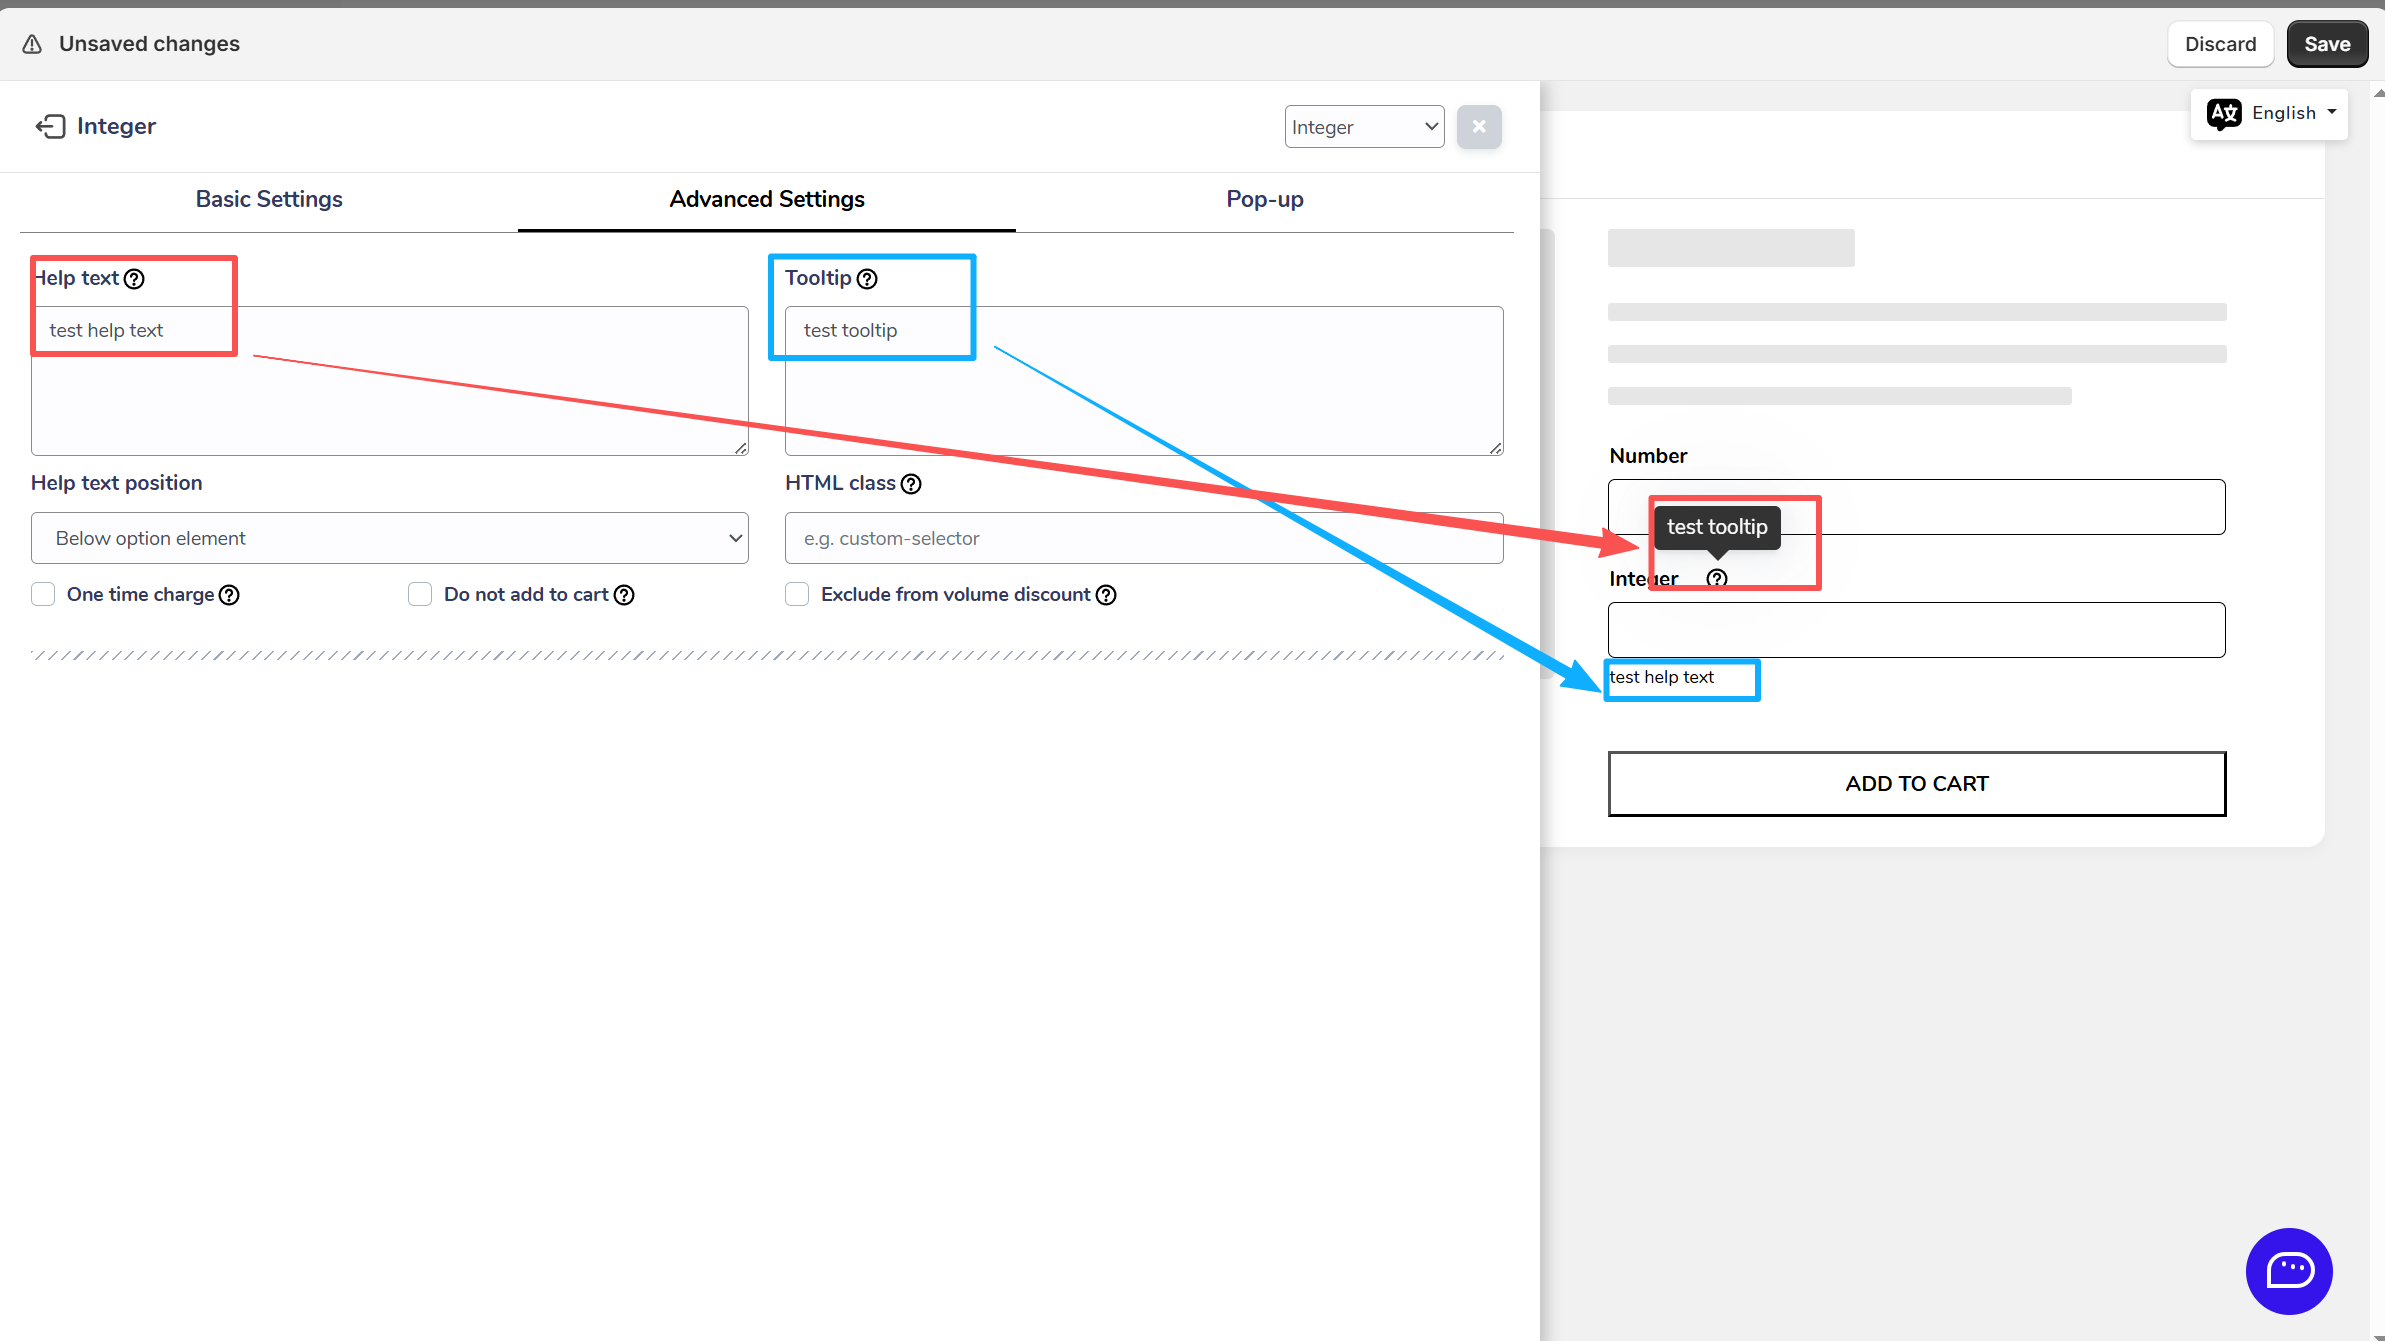Open the Integer option type dropdown
The width and height of the screenshot is (2385, 1341).
click(1364, 127)
